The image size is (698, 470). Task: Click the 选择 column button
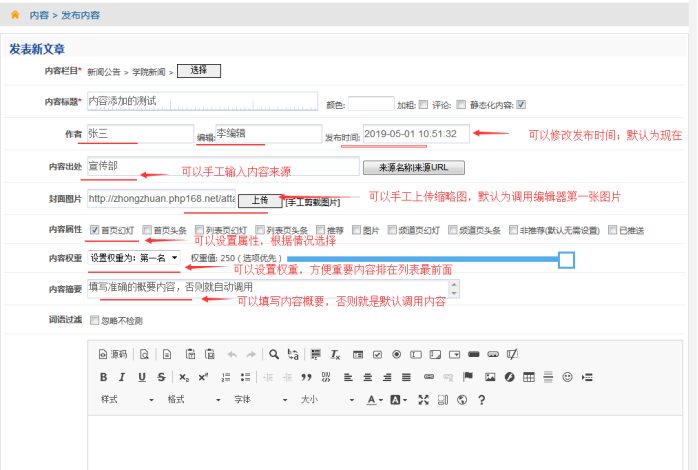(x=198, y=70)
